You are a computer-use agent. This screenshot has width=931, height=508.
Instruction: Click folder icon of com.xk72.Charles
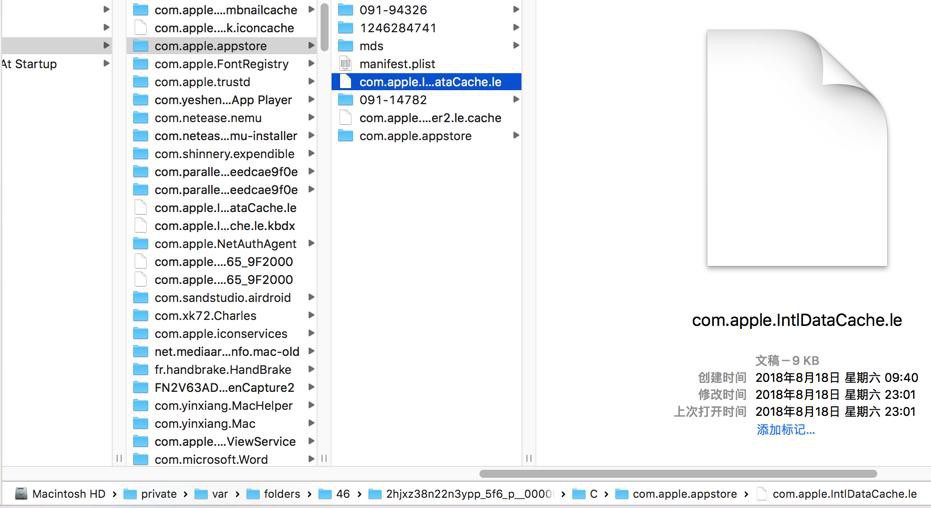(141, 315)
